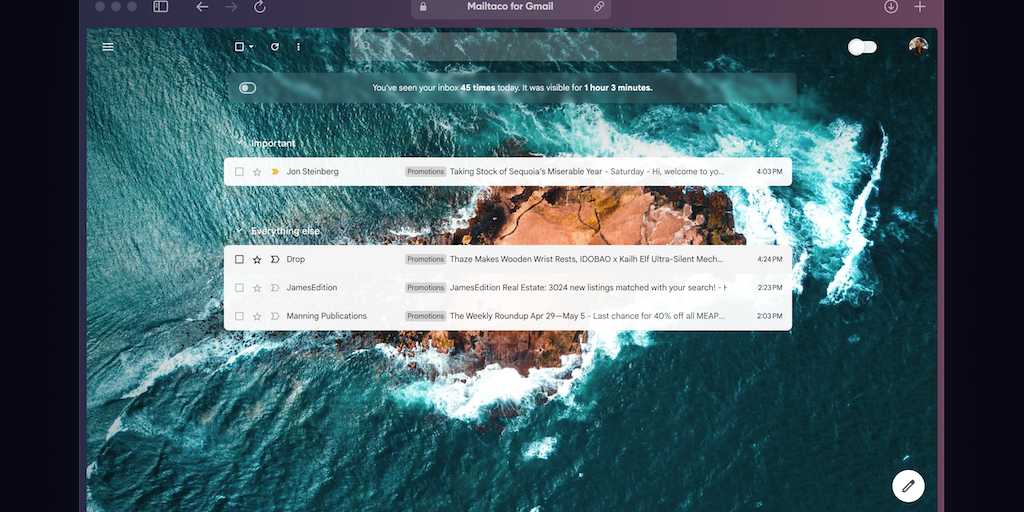This screenshot has height=512, width=1024.
Task: Go forward with browser forward arrow
Action: [231, 7]
